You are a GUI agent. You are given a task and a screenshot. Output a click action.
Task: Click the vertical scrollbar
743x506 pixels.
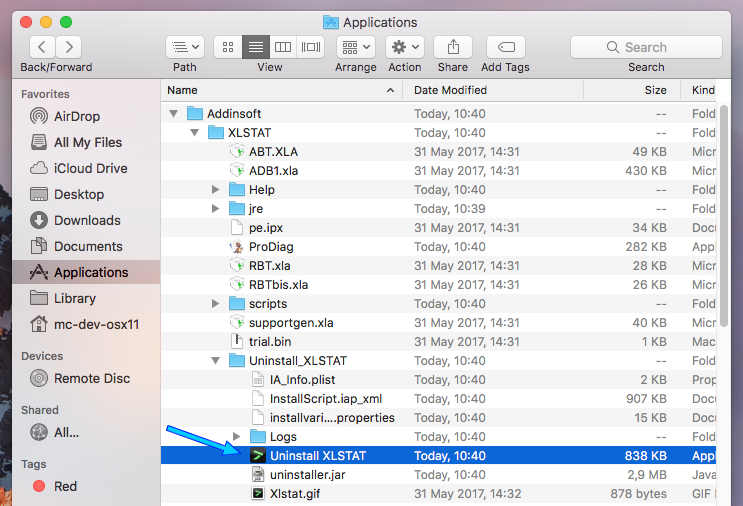pos(724,216)
